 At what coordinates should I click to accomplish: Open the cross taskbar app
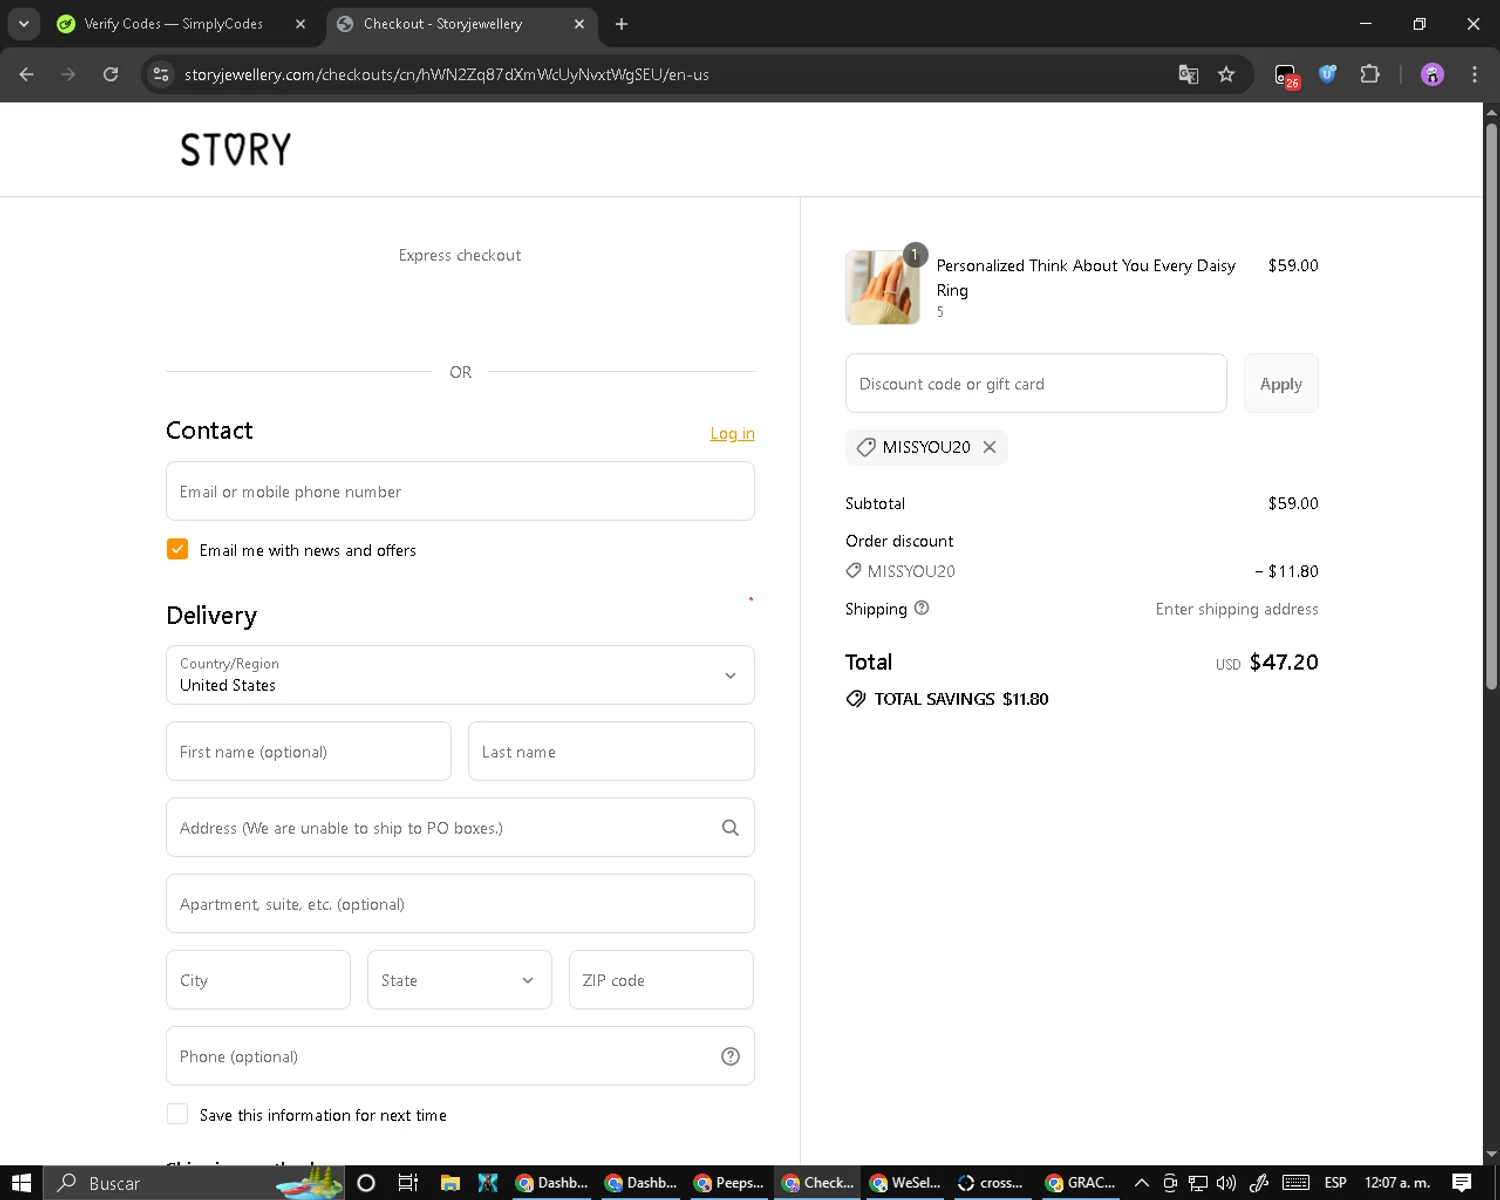(991, 1183)
